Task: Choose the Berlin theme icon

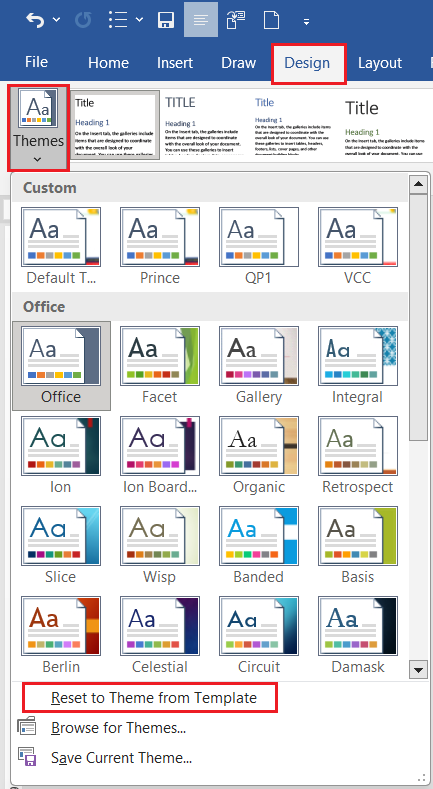Action: [x=61, y=625]
